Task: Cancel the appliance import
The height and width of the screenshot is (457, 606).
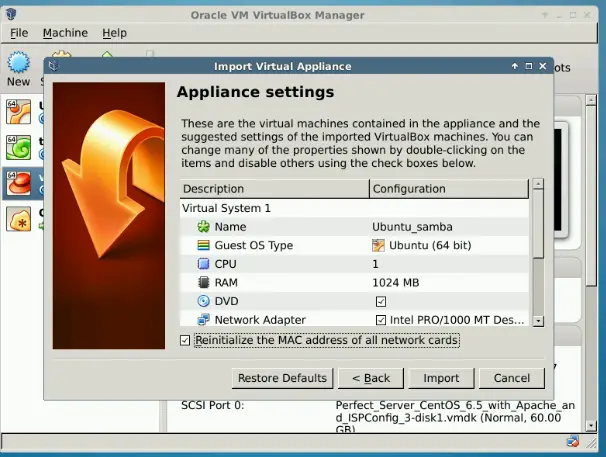Action: 512,378
